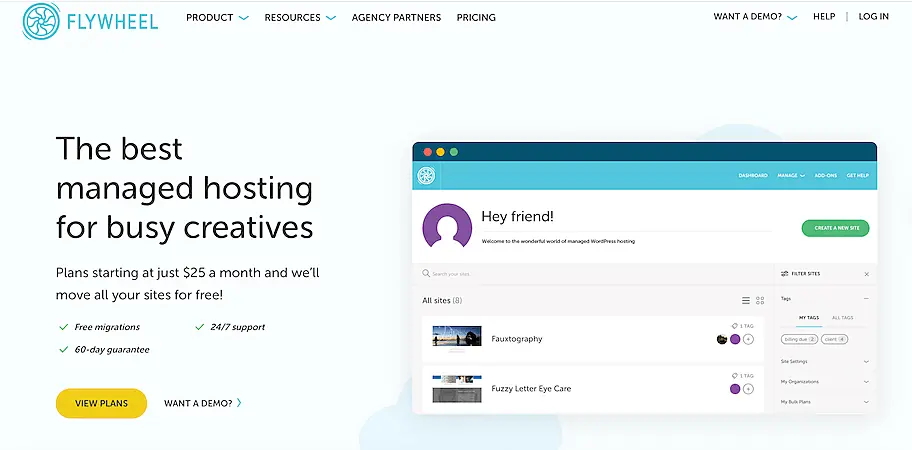The height and width of the screenshot is (450, 912).
Task: Click the Fuzzy Letter Eye Care site name
Action: [531, 388]
